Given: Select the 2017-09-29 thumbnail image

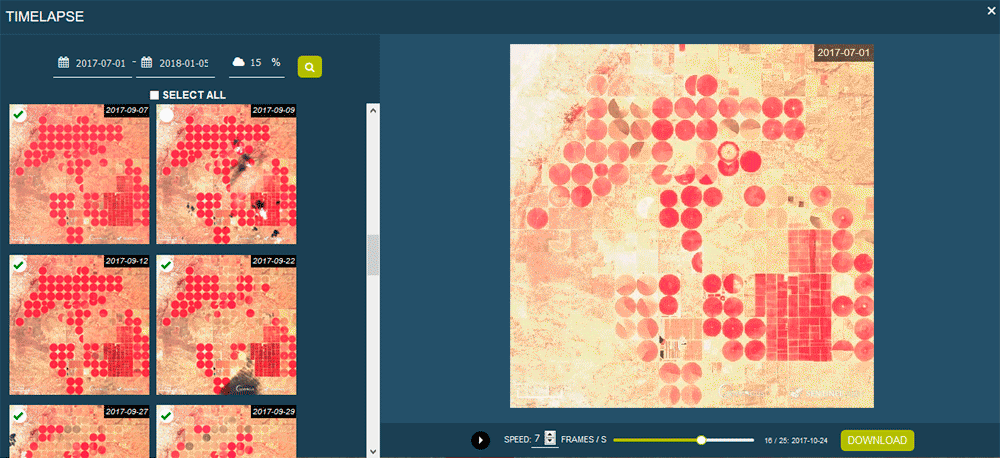Looking at the screenshot, I should click(x=226, y=431).
